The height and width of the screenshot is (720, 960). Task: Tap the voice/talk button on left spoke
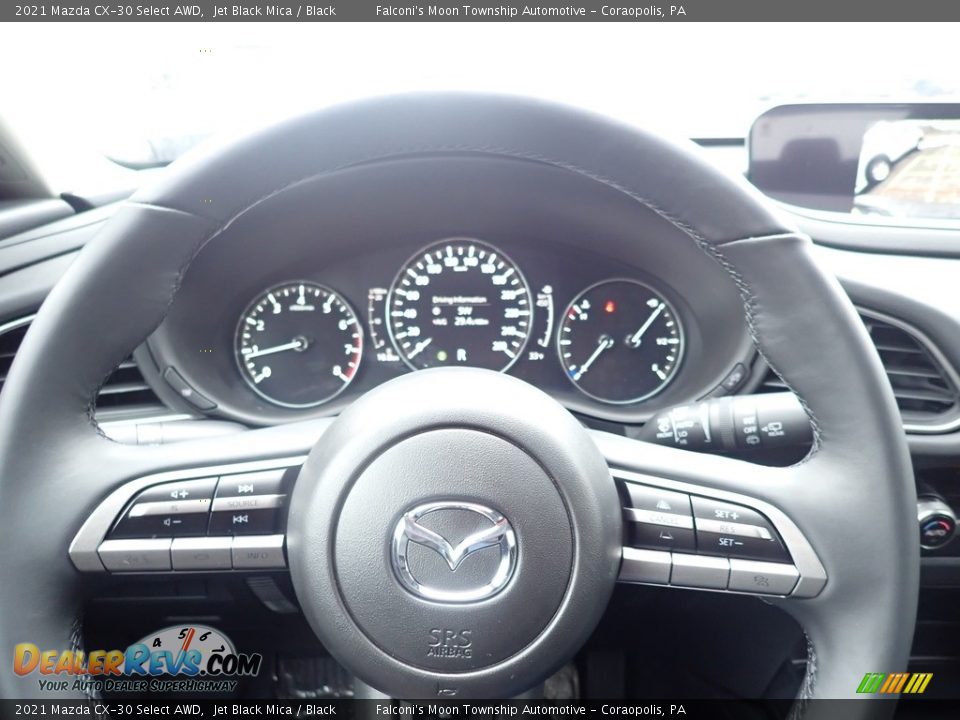pos(135,555)
